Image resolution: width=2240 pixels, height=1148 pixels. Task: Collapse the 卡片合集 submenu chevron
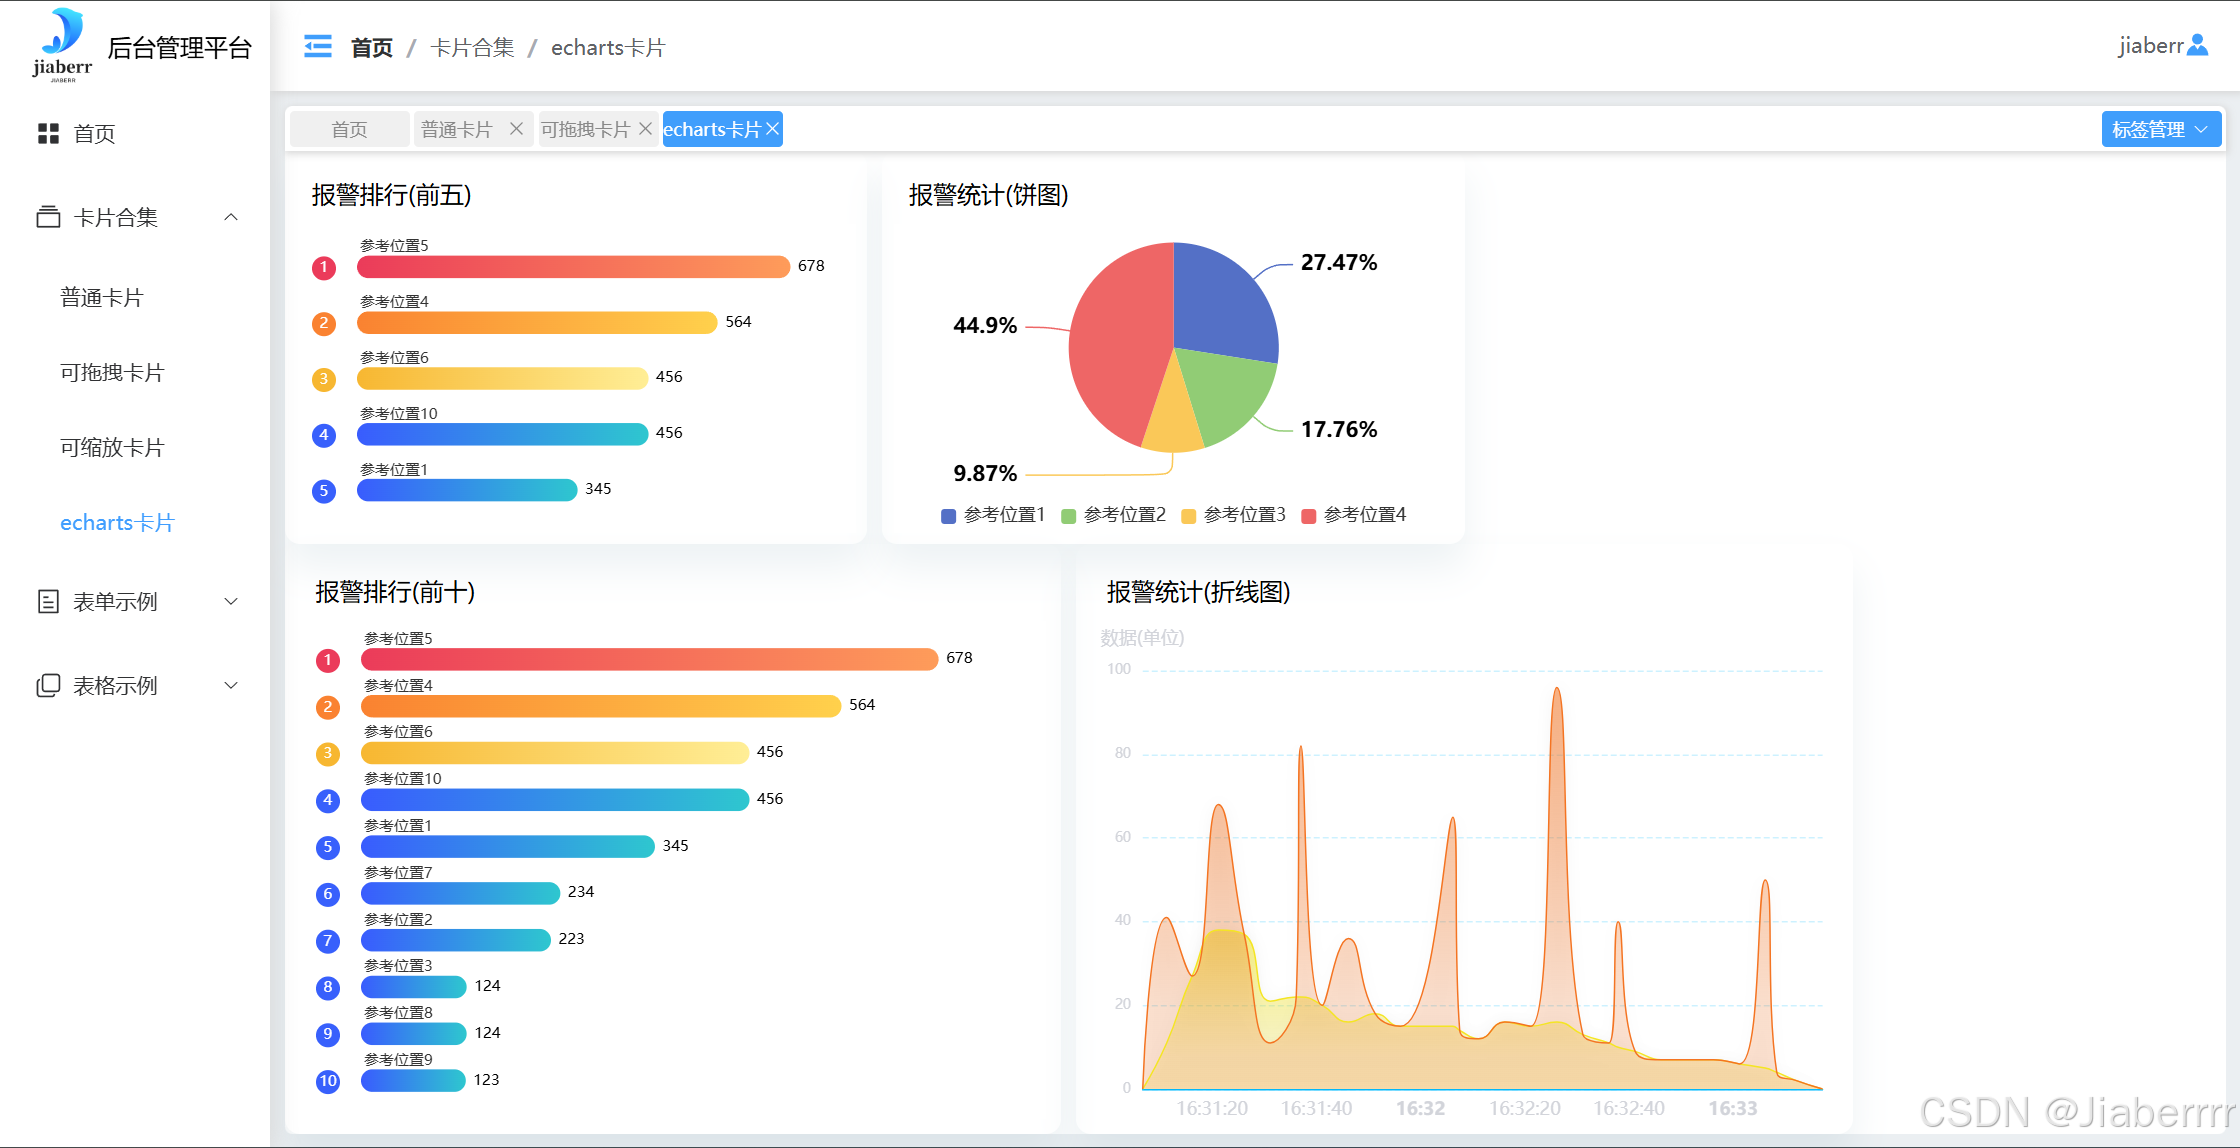coord(231,217)
